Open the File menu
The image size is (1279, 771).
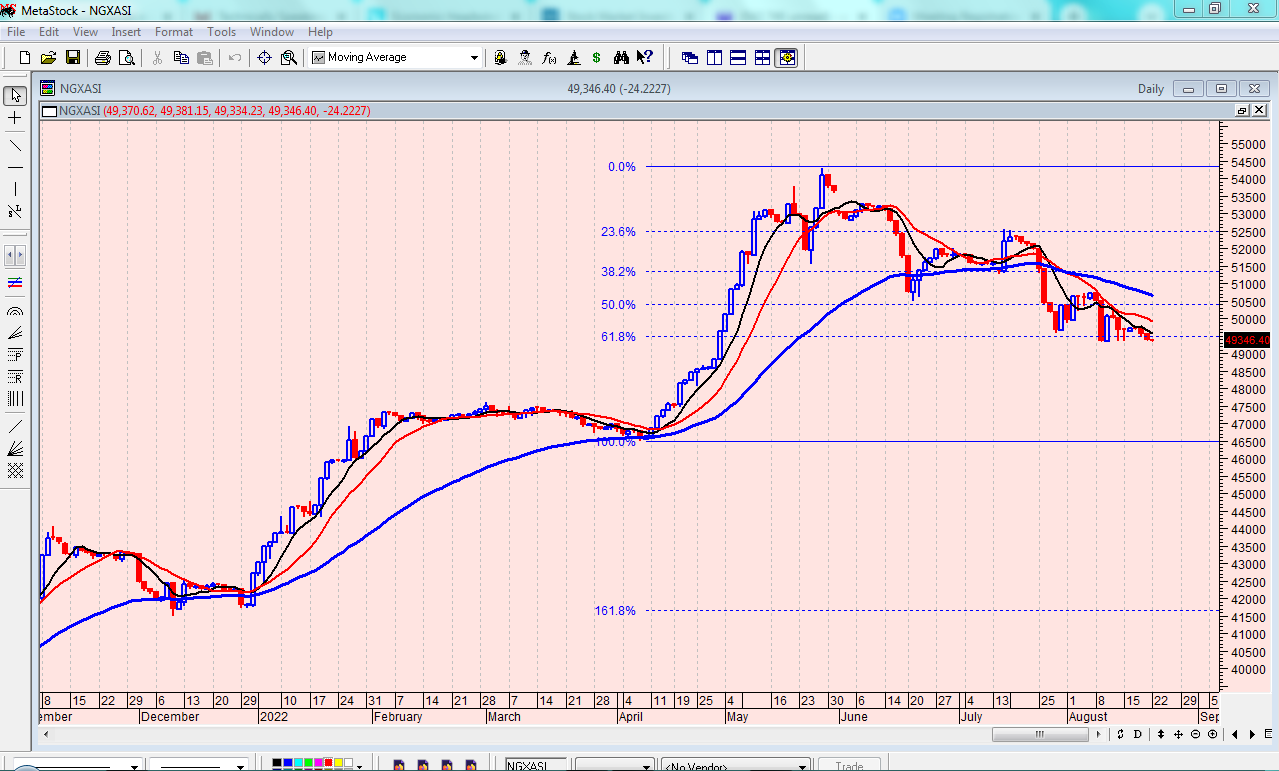click(x=16, y=32)
